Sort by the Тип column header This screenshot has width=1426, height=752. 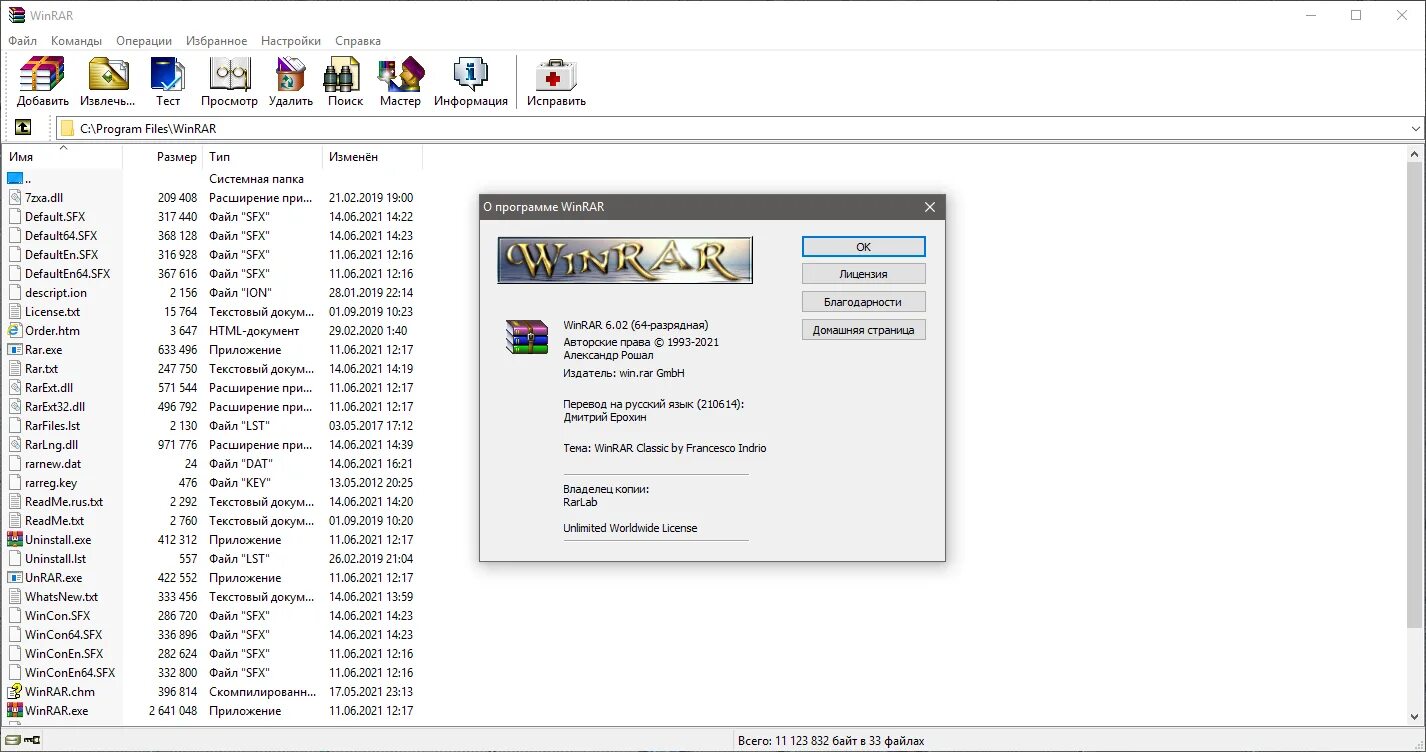[263, 157]
